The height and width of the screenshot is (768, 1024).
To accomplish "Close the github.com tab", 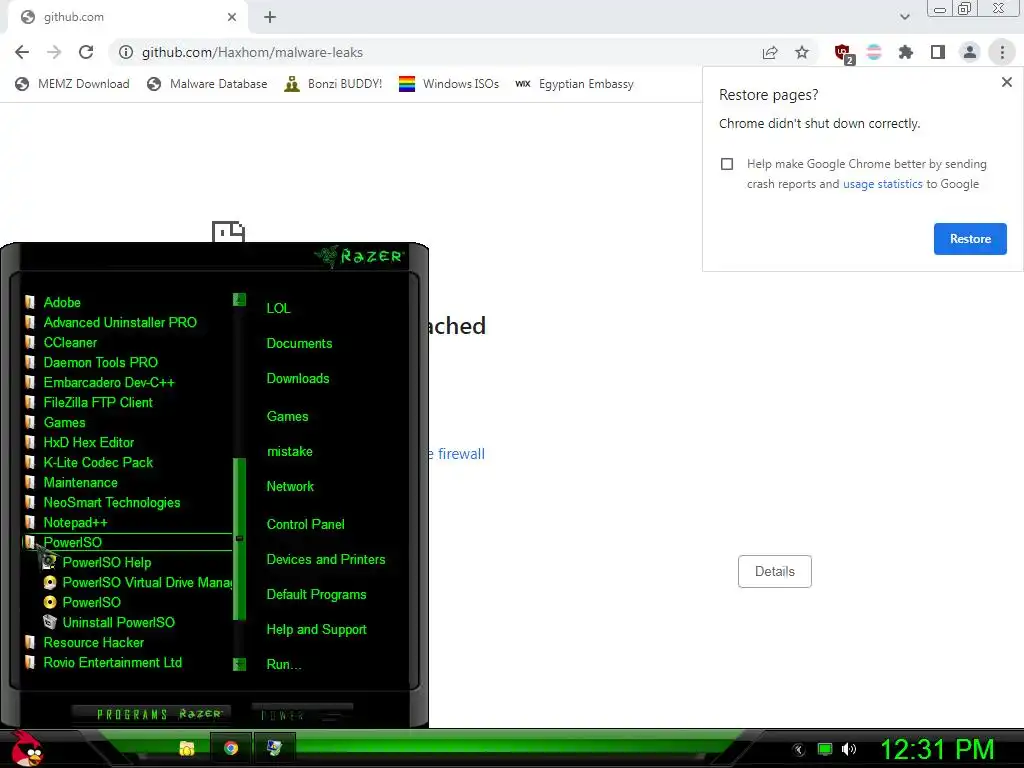I will [232, 17].
